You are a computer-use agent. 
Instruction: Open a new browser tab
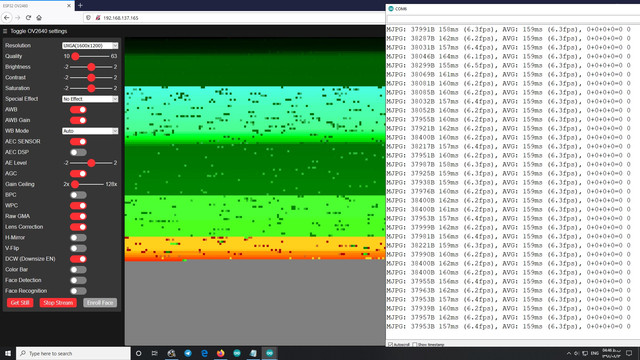click(x=80, y=5)
